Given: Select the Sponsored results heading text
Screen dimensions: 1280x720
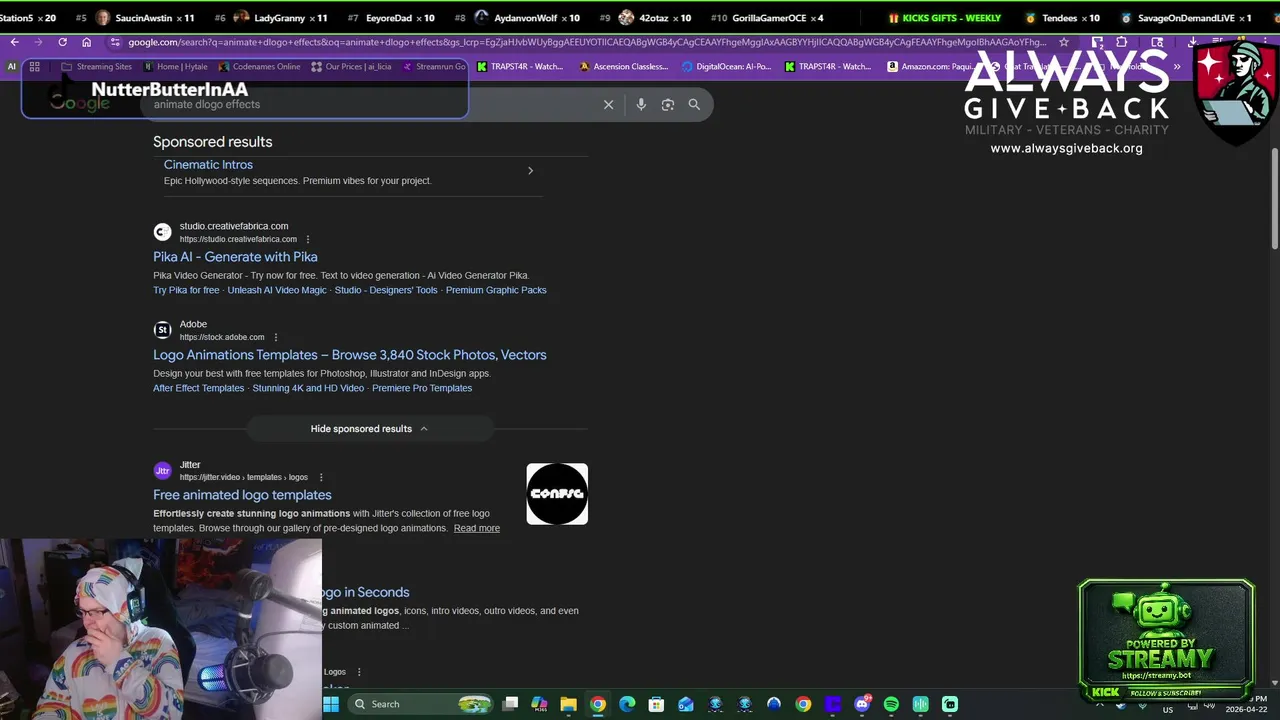Looking at the screenshot, I should click(212, 142).
